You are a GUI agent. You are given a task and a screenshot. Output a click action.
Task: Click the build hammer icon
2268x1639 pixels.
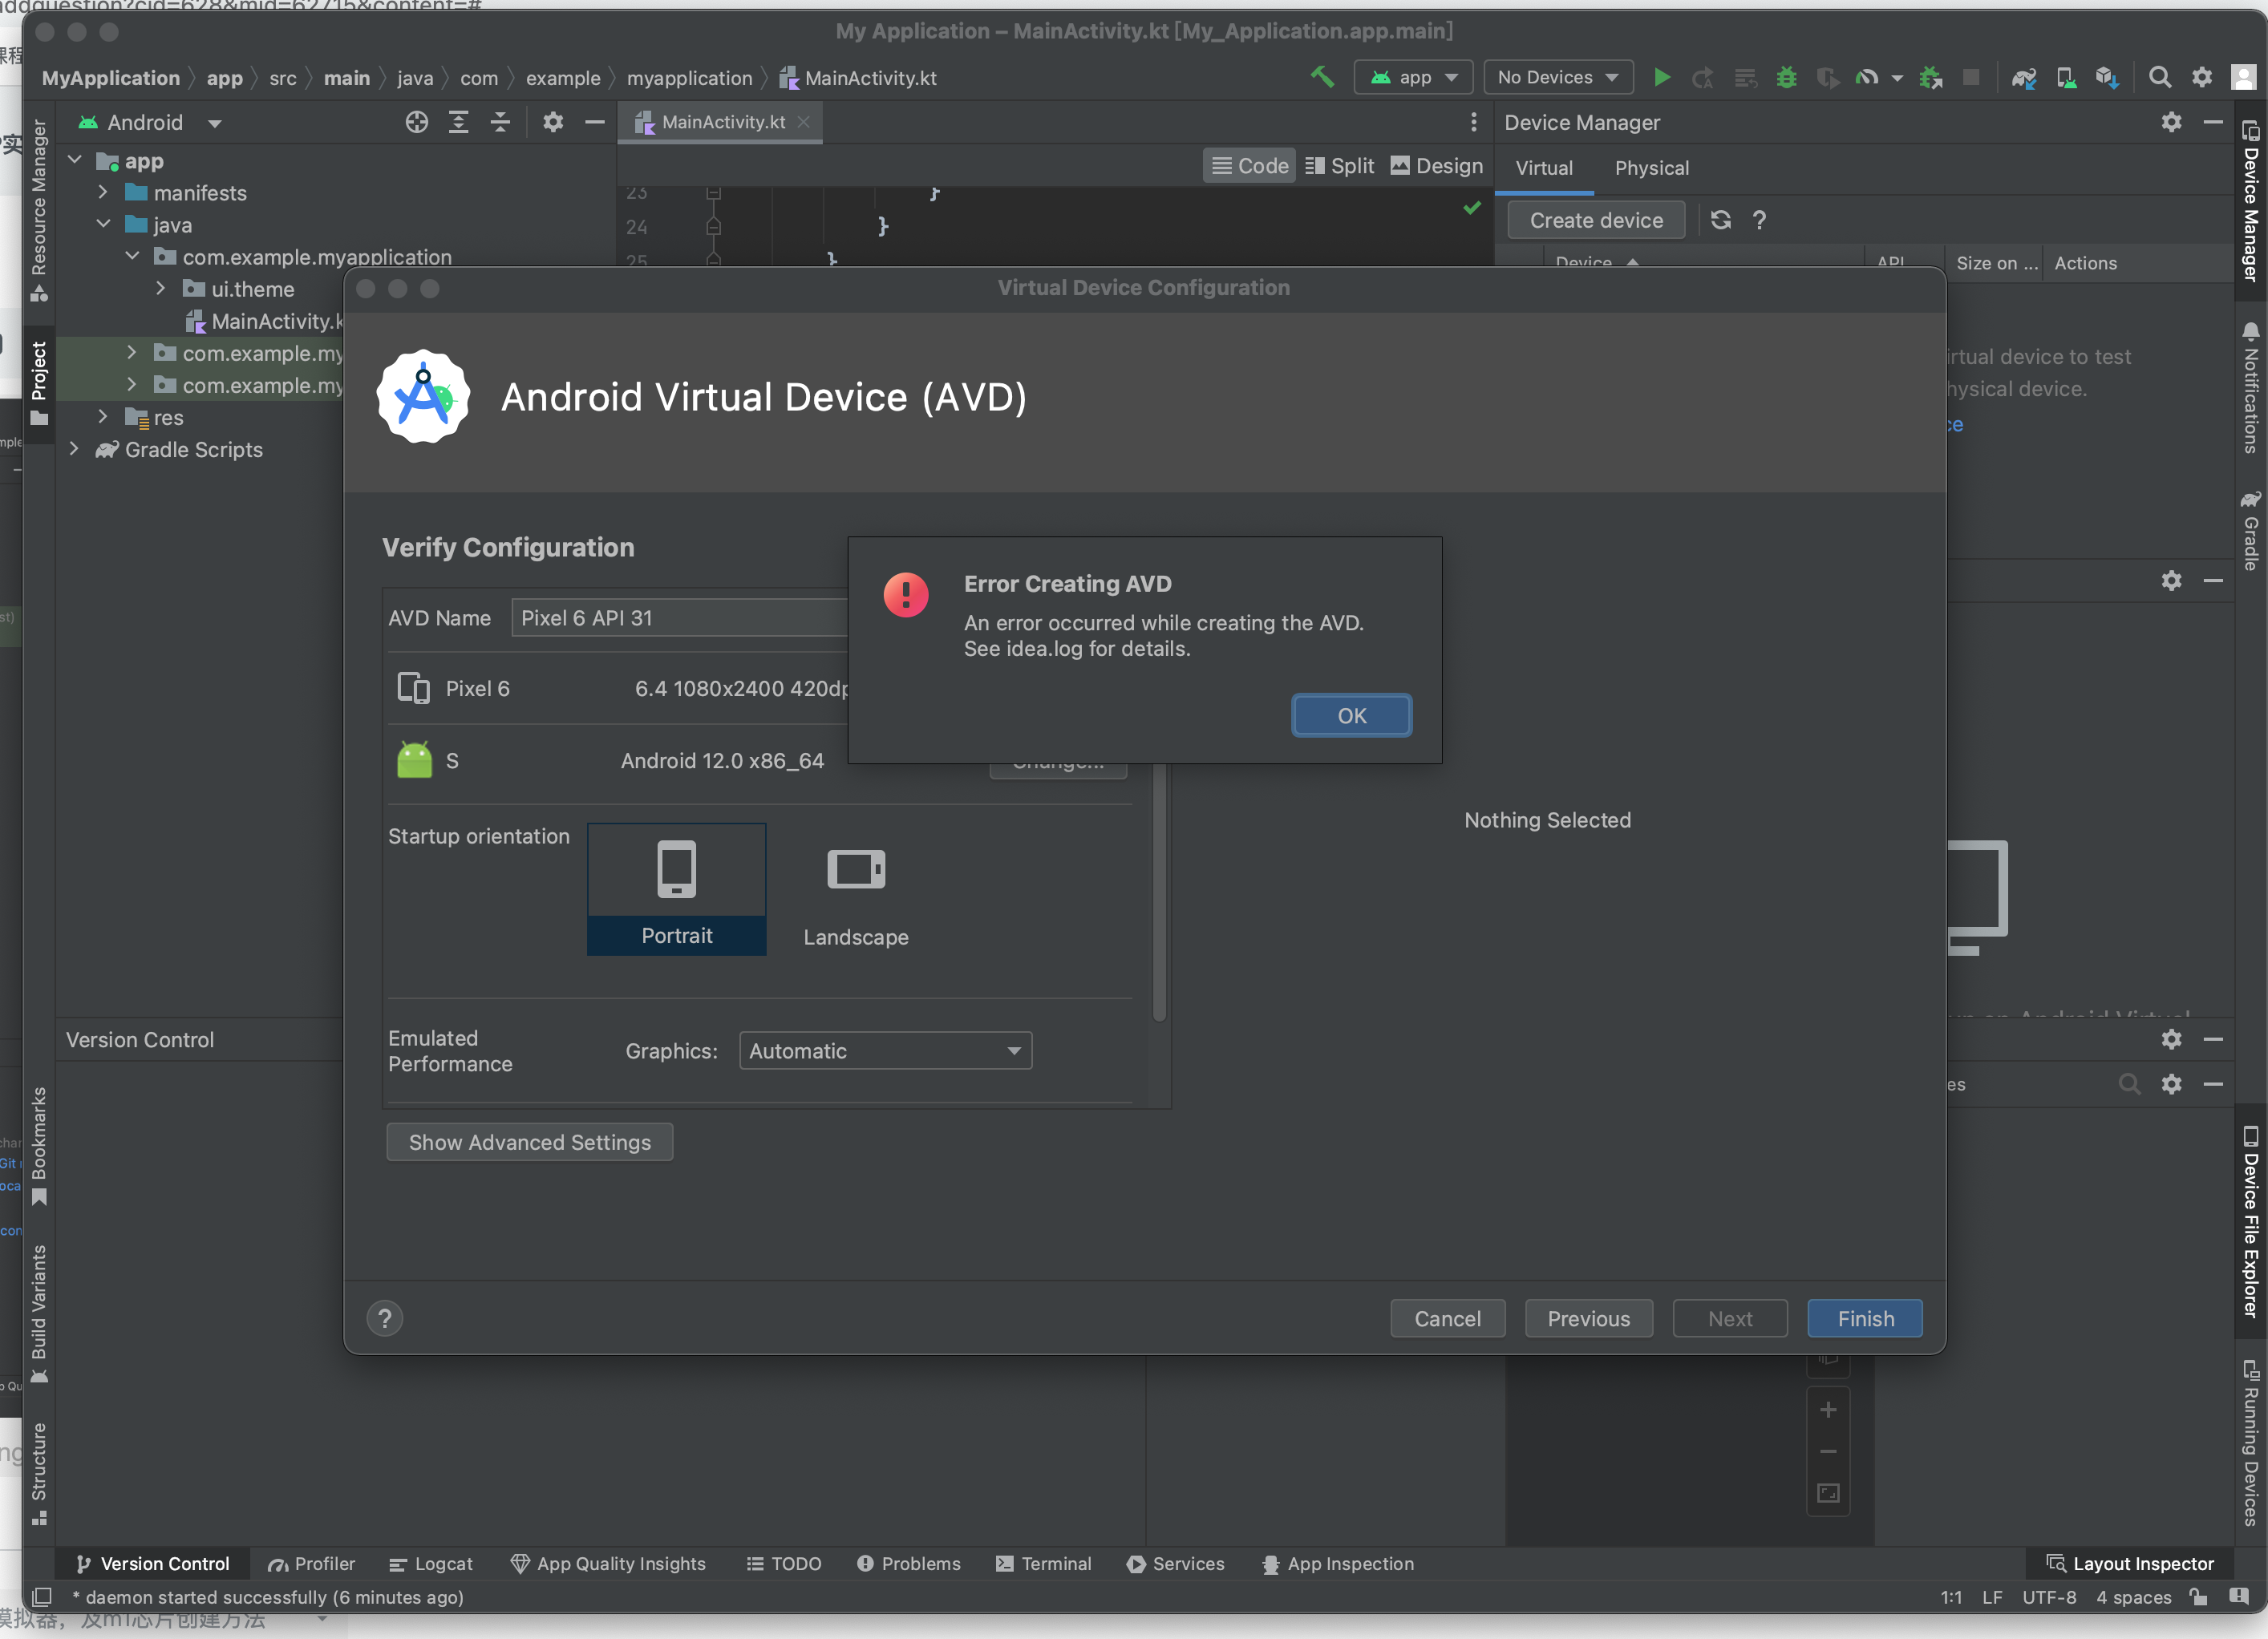[1322, 77]
